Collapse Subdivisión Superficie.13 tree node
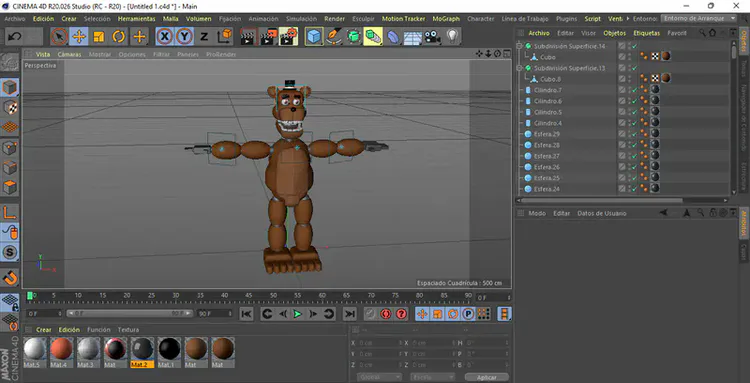 coord(519,68)
